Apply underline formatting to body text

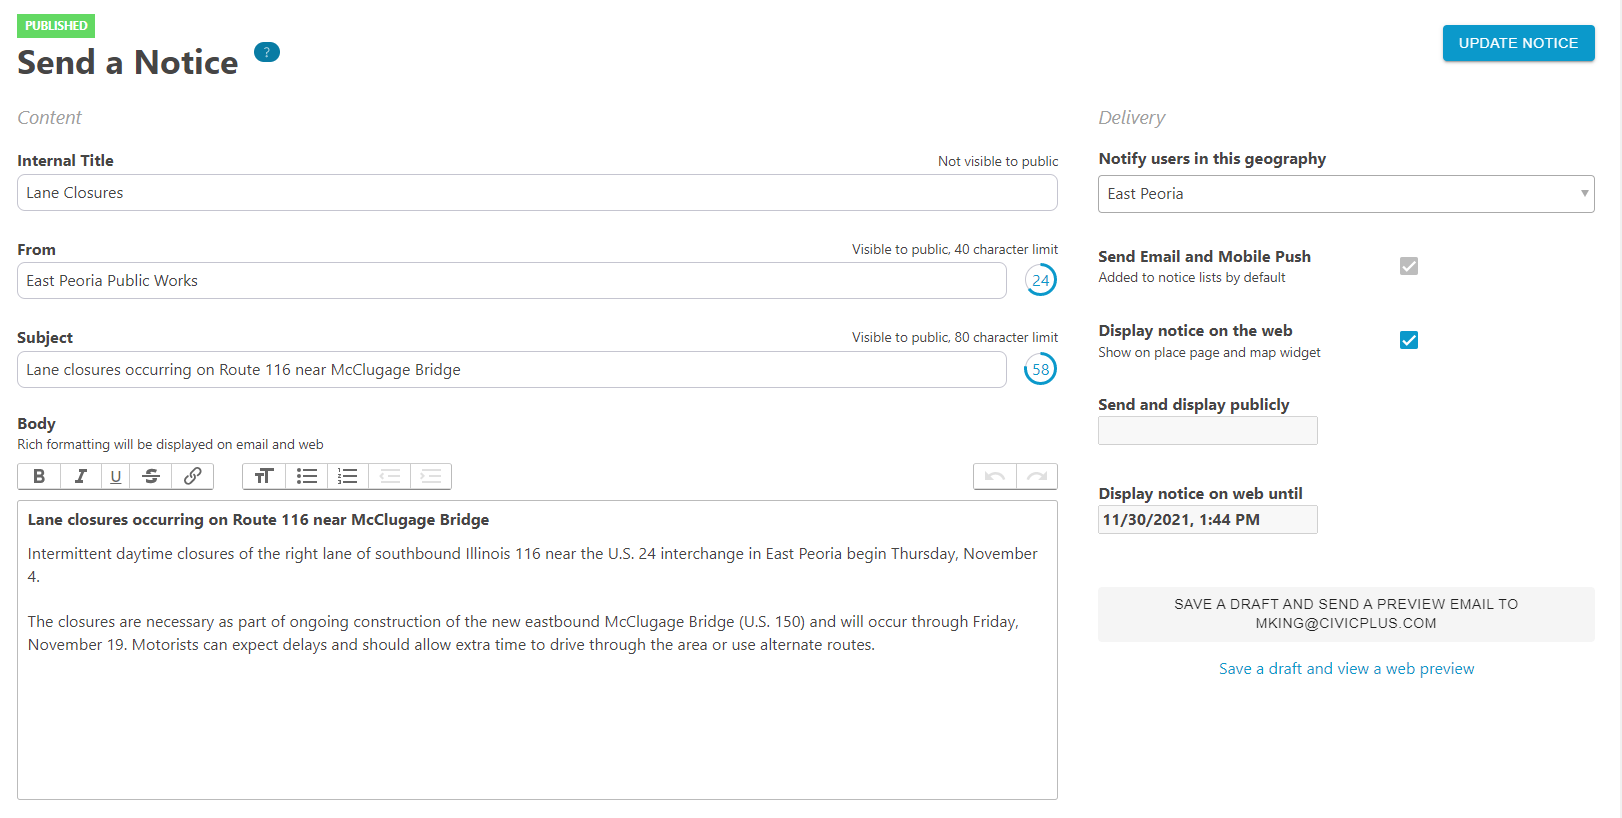point(116,476)
